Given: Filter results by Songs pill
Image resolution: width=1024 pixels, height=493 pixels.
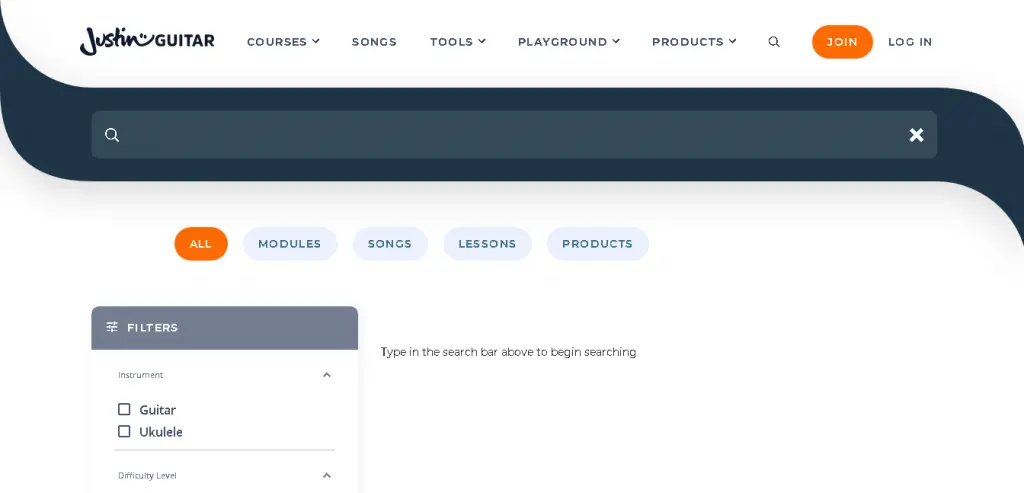Looking at the screenshot, I should coord(389,244).
